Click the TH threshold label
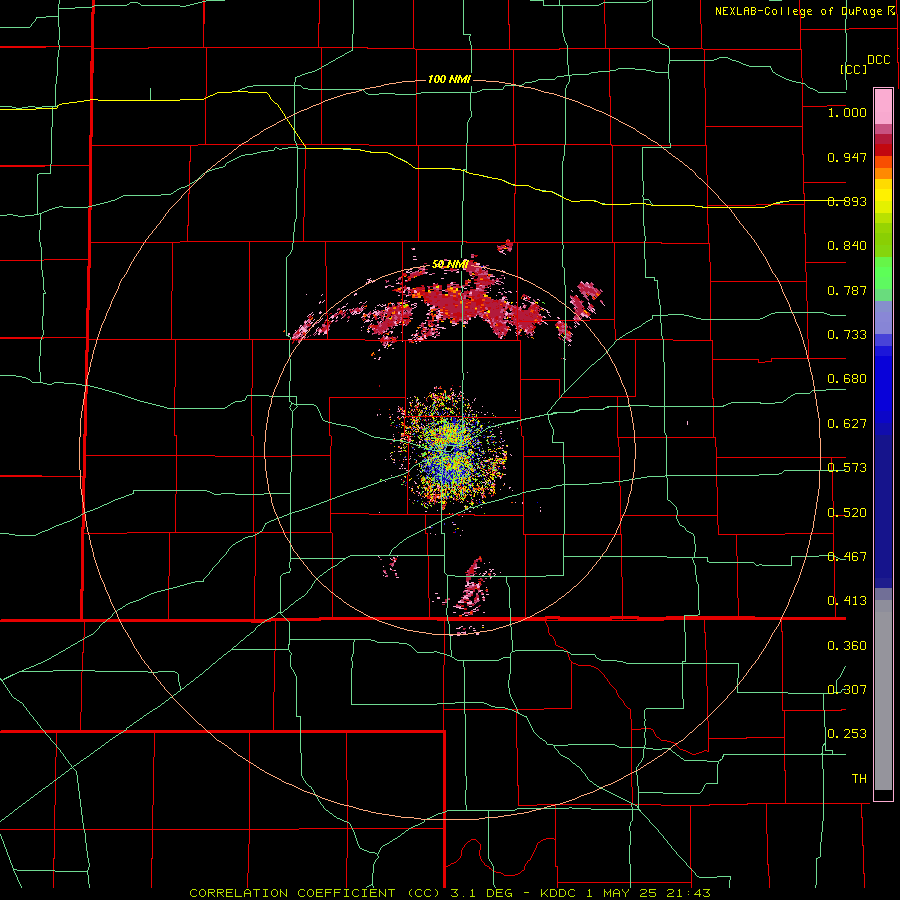Viewport: 900px width, 900px height. coord(859,779)
